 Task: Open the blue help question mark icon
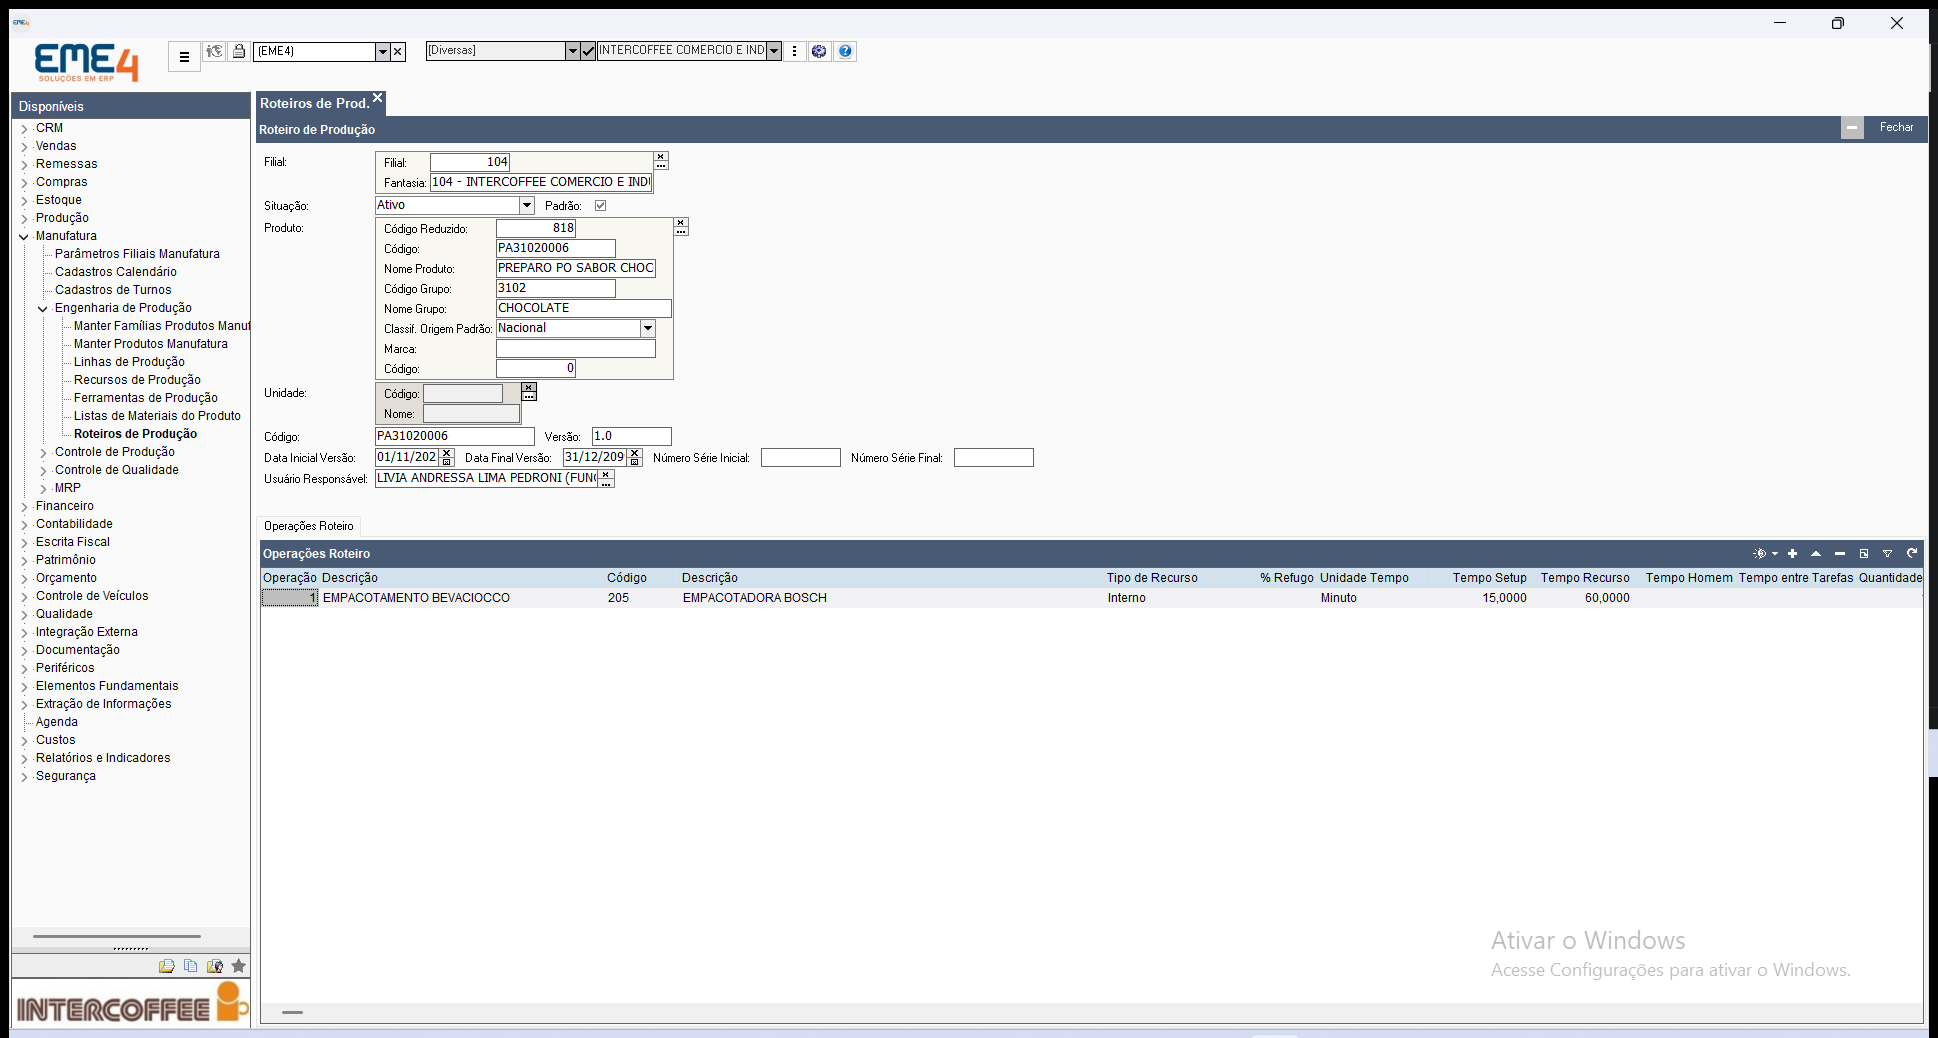[845, 51]
